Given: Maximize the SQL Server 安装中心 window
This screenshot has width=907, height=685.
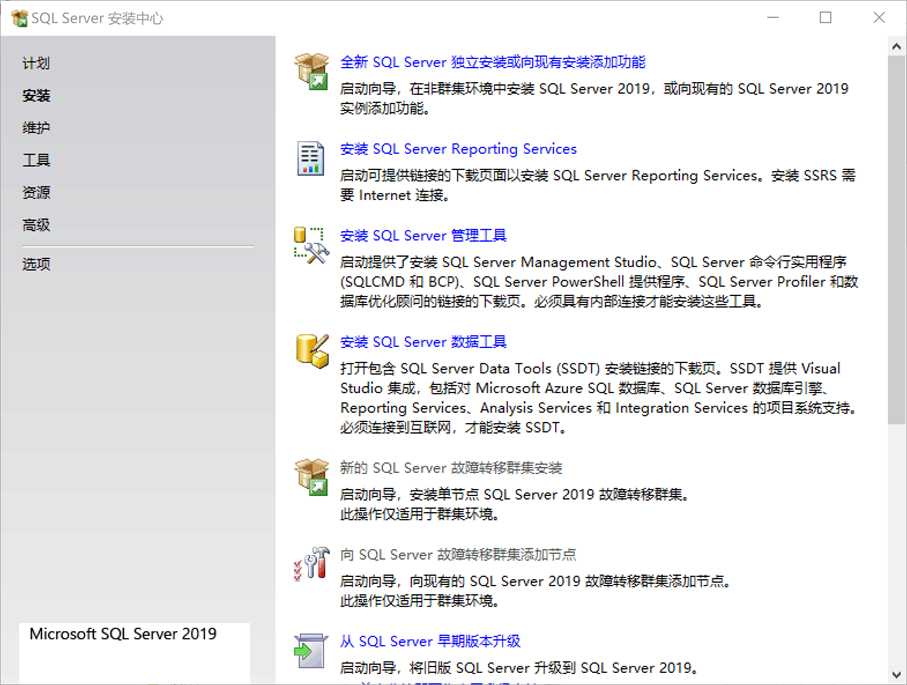Looking at the screenshot, I should pyautogui.click(x=825, y=18).
